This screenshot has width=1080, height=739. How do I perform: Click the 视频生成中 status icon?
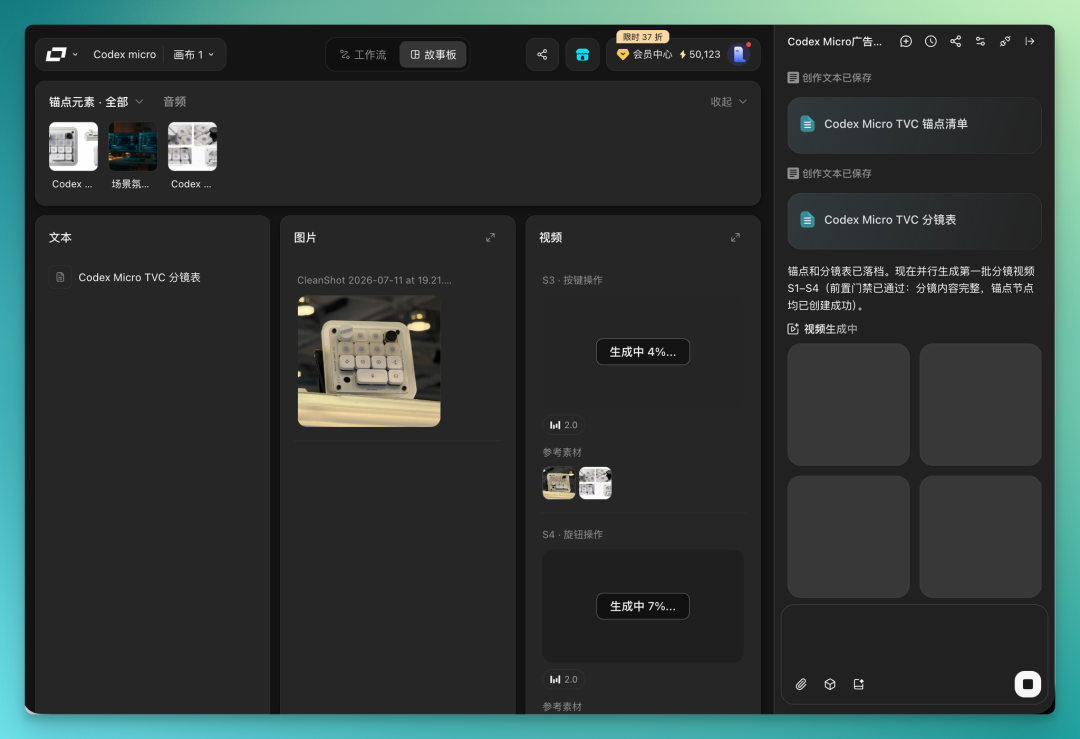[793, 329]
